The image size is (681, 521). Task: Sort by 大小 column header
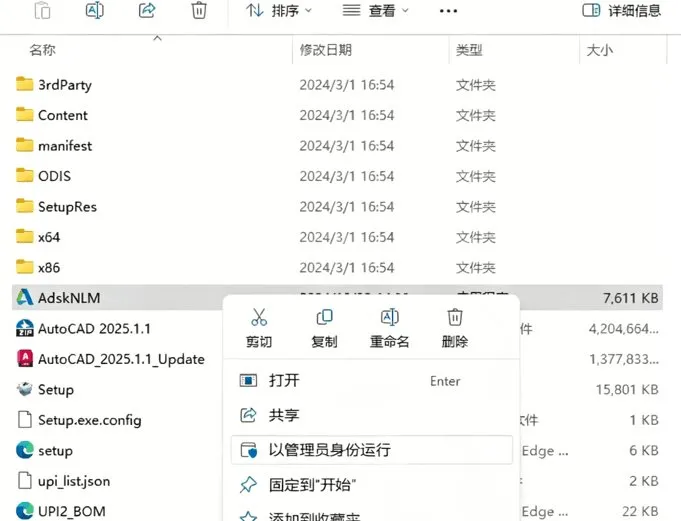click(x=599, y=50)
